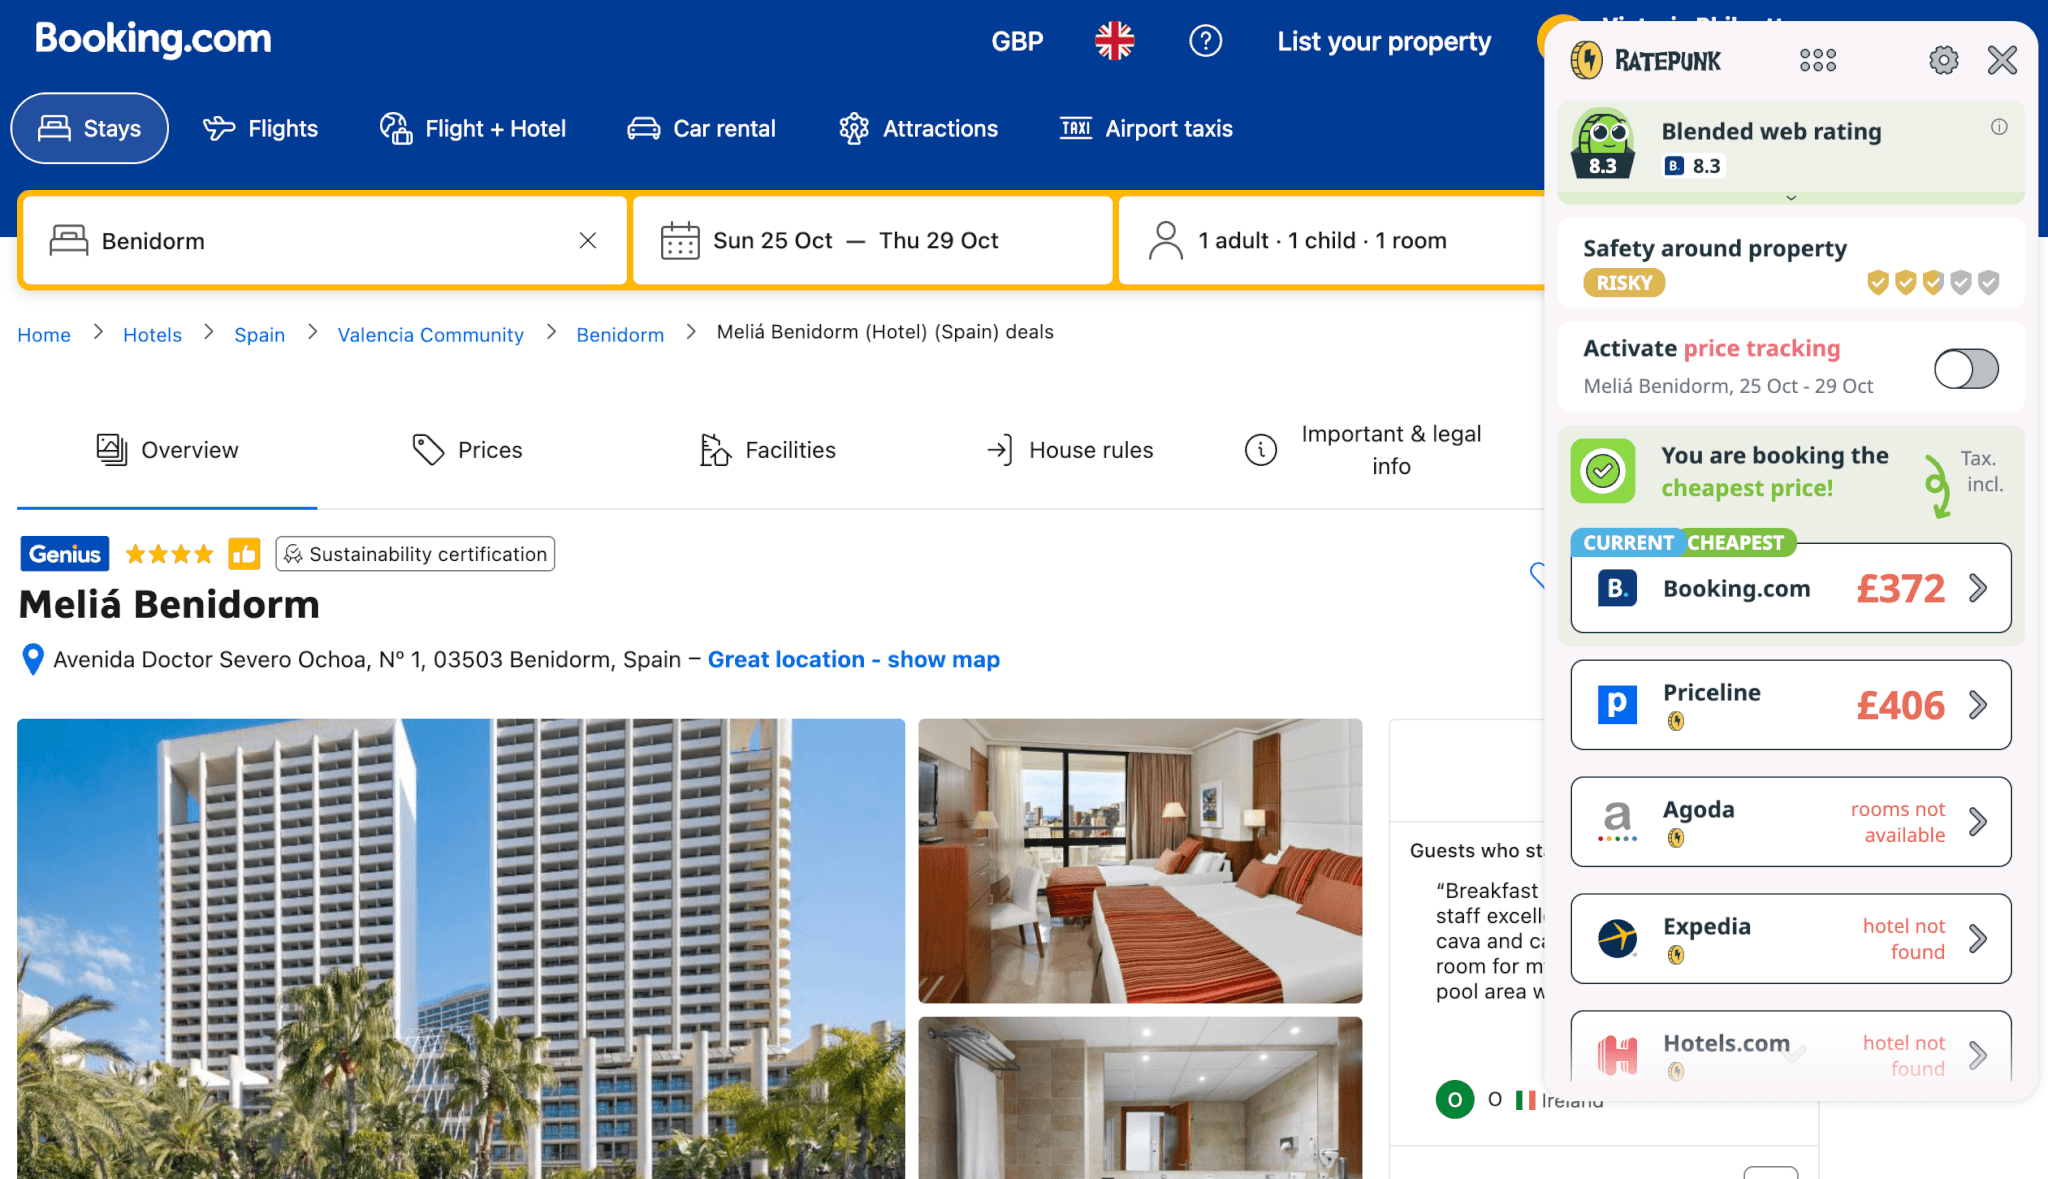Open Booking.com £372 price row
This screenshot has width=2048, height=1179.
click(x=1791, y=588)
